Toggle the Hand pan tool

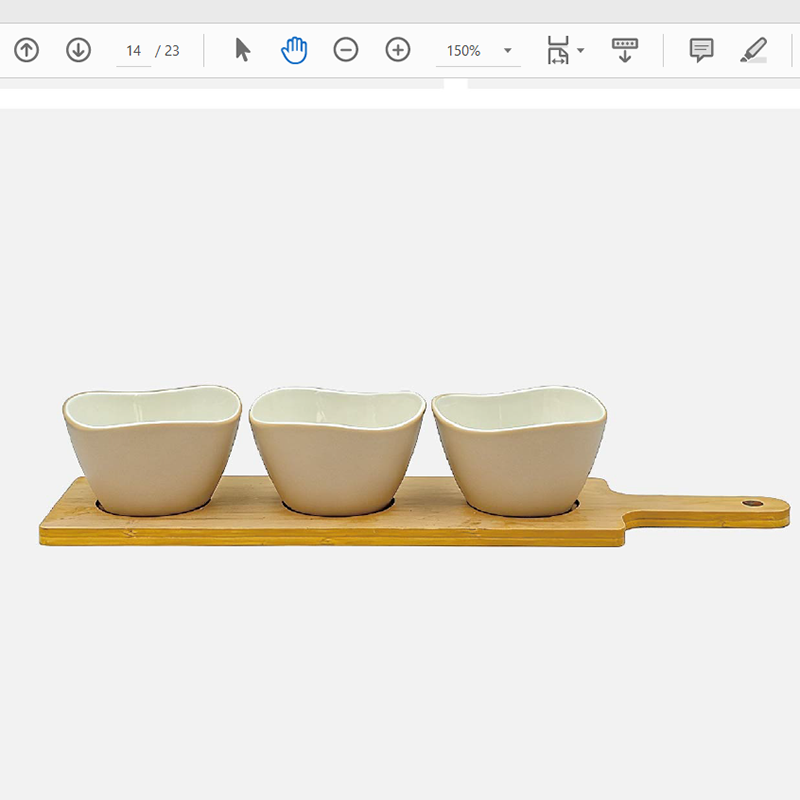(294, 50)
